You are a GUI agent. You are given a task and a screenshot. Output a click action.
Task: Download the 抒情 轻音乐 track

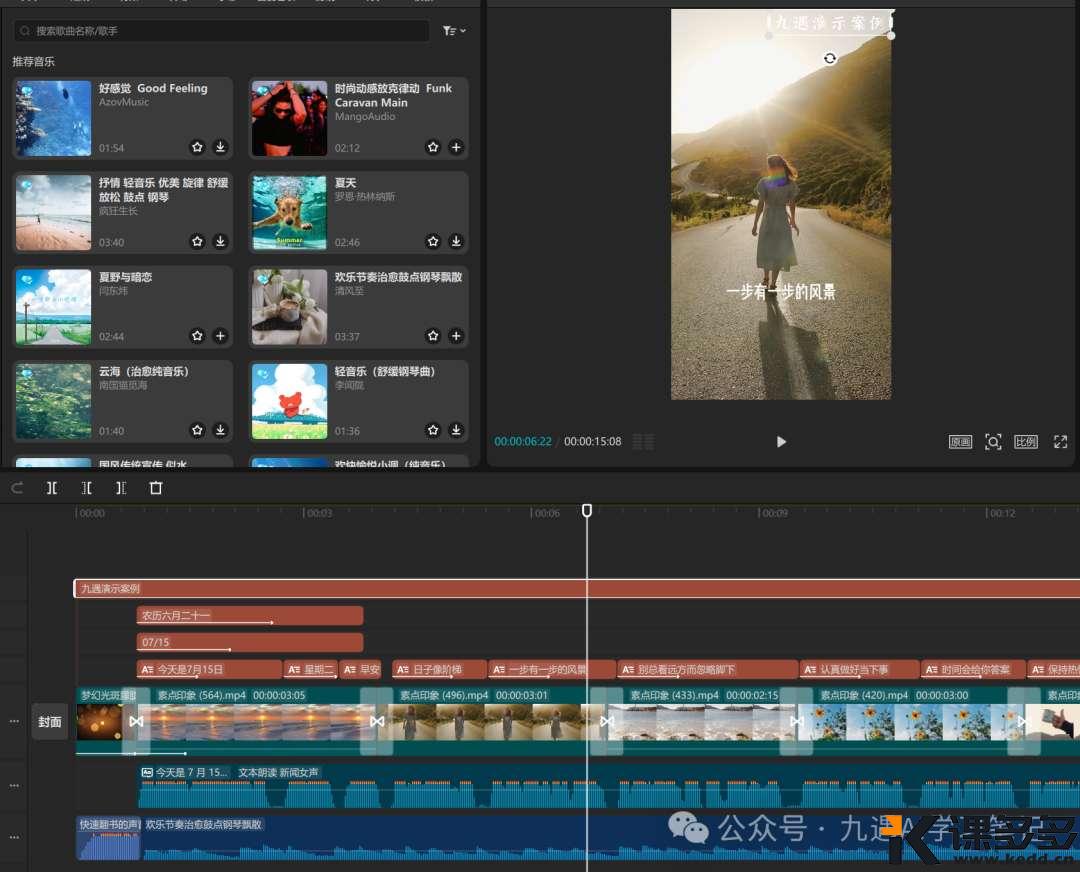(x=220, y=241)
